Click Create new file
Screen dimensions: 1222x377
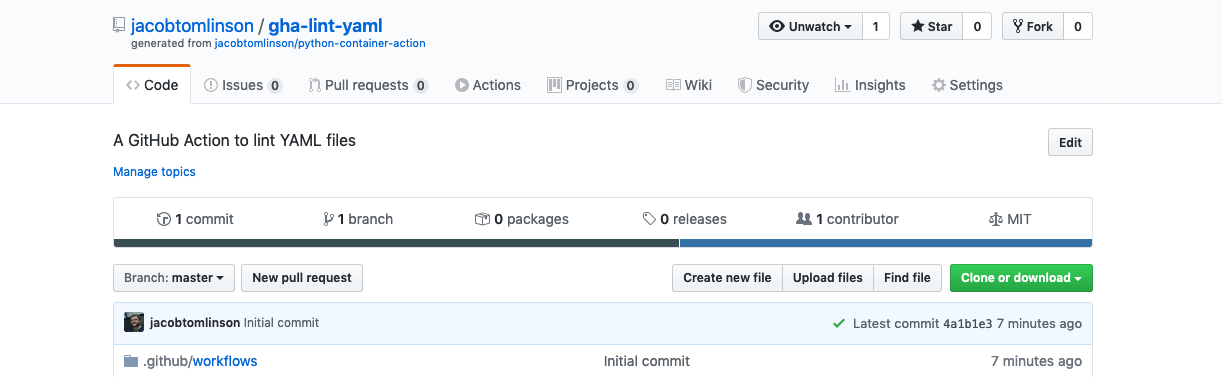(727, 278)
